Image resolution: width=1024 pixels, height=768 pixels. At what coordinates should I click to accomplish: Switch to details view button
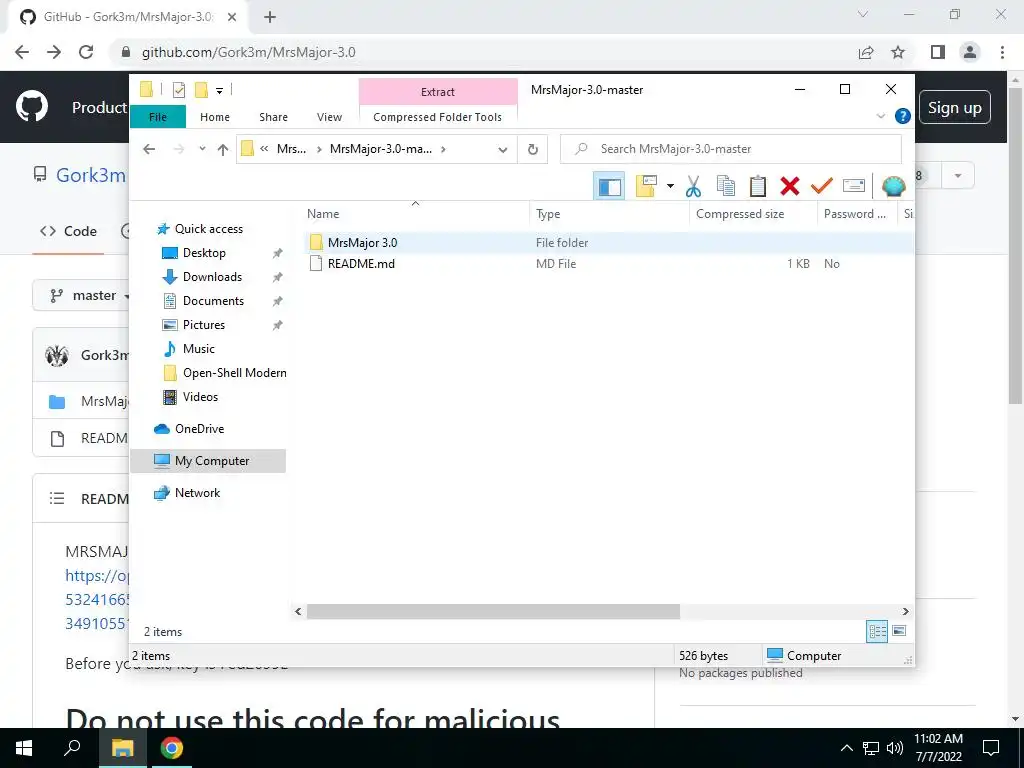pyautogui.click(x=877, y=632)
